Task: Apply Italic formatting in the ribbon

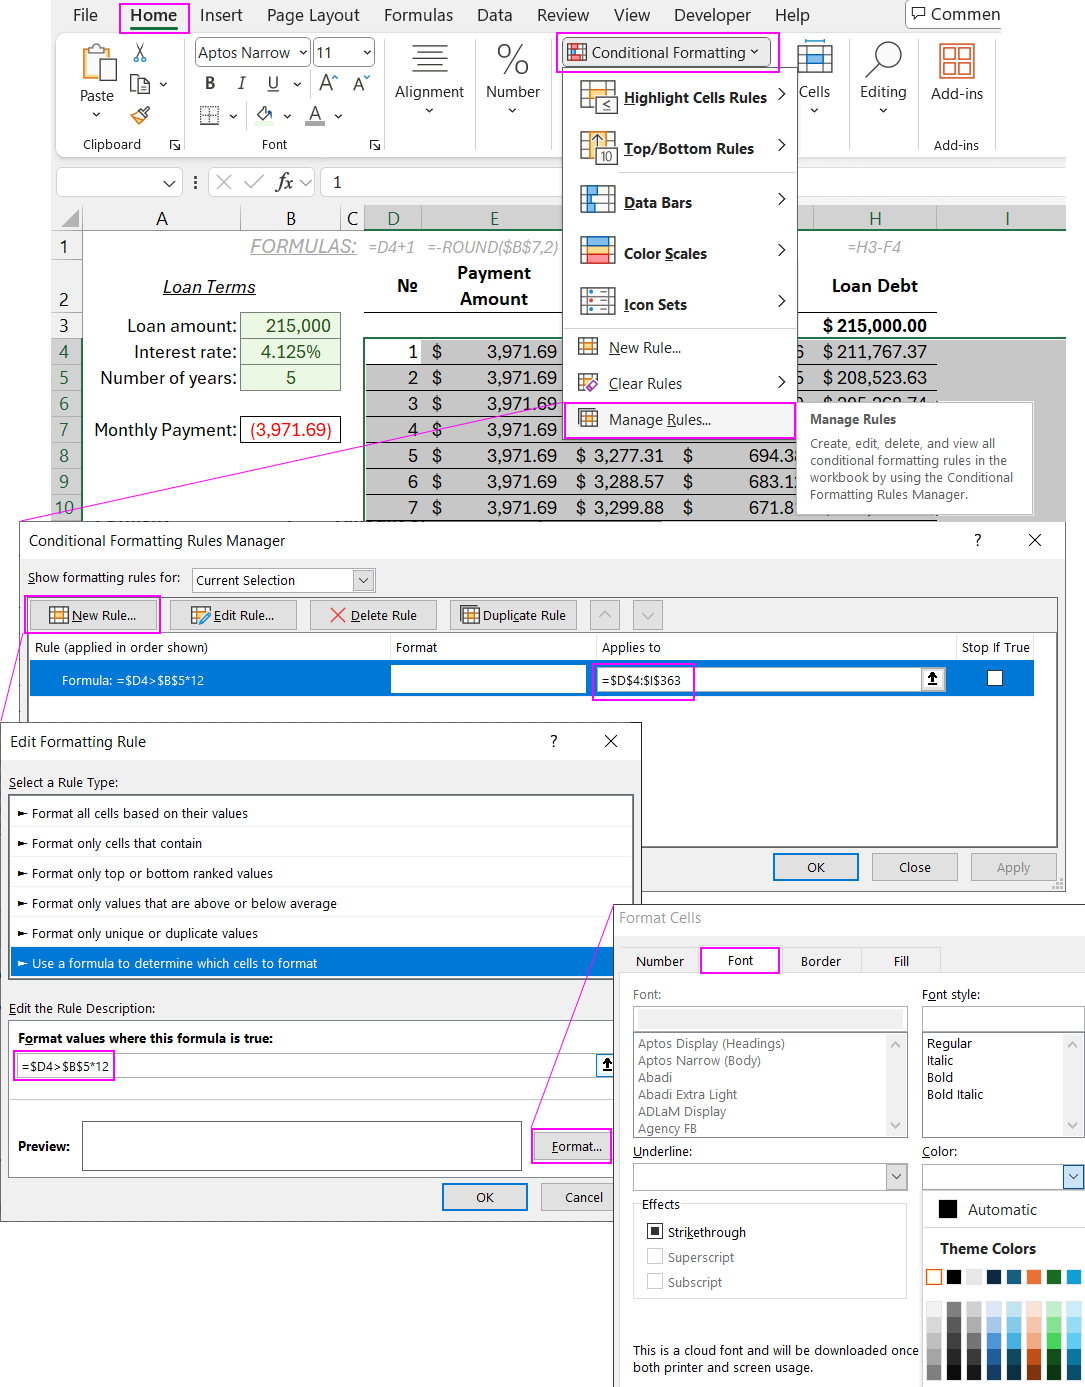Action: tap(241, 84)
